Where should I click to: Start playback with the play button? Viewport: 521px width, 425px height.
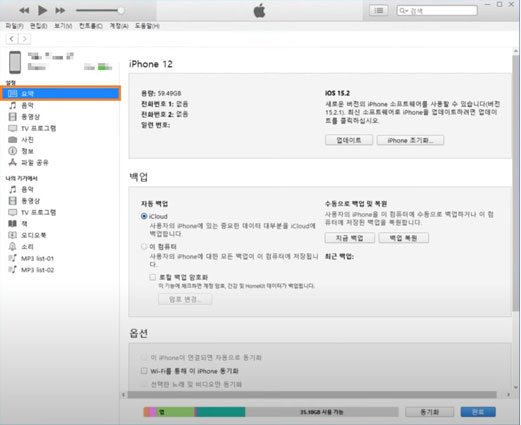pyautogui.click(x=42, y=10)
